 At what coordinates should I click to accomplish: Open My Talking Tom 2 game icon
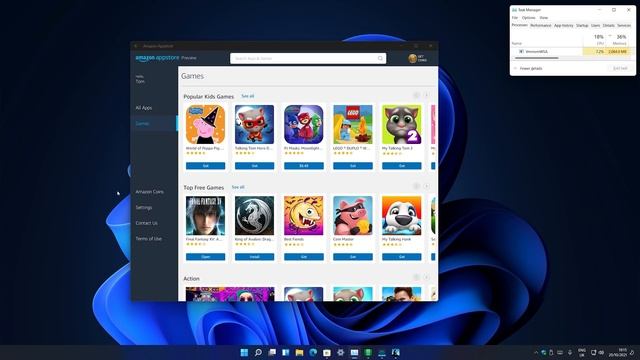(402, 124)
